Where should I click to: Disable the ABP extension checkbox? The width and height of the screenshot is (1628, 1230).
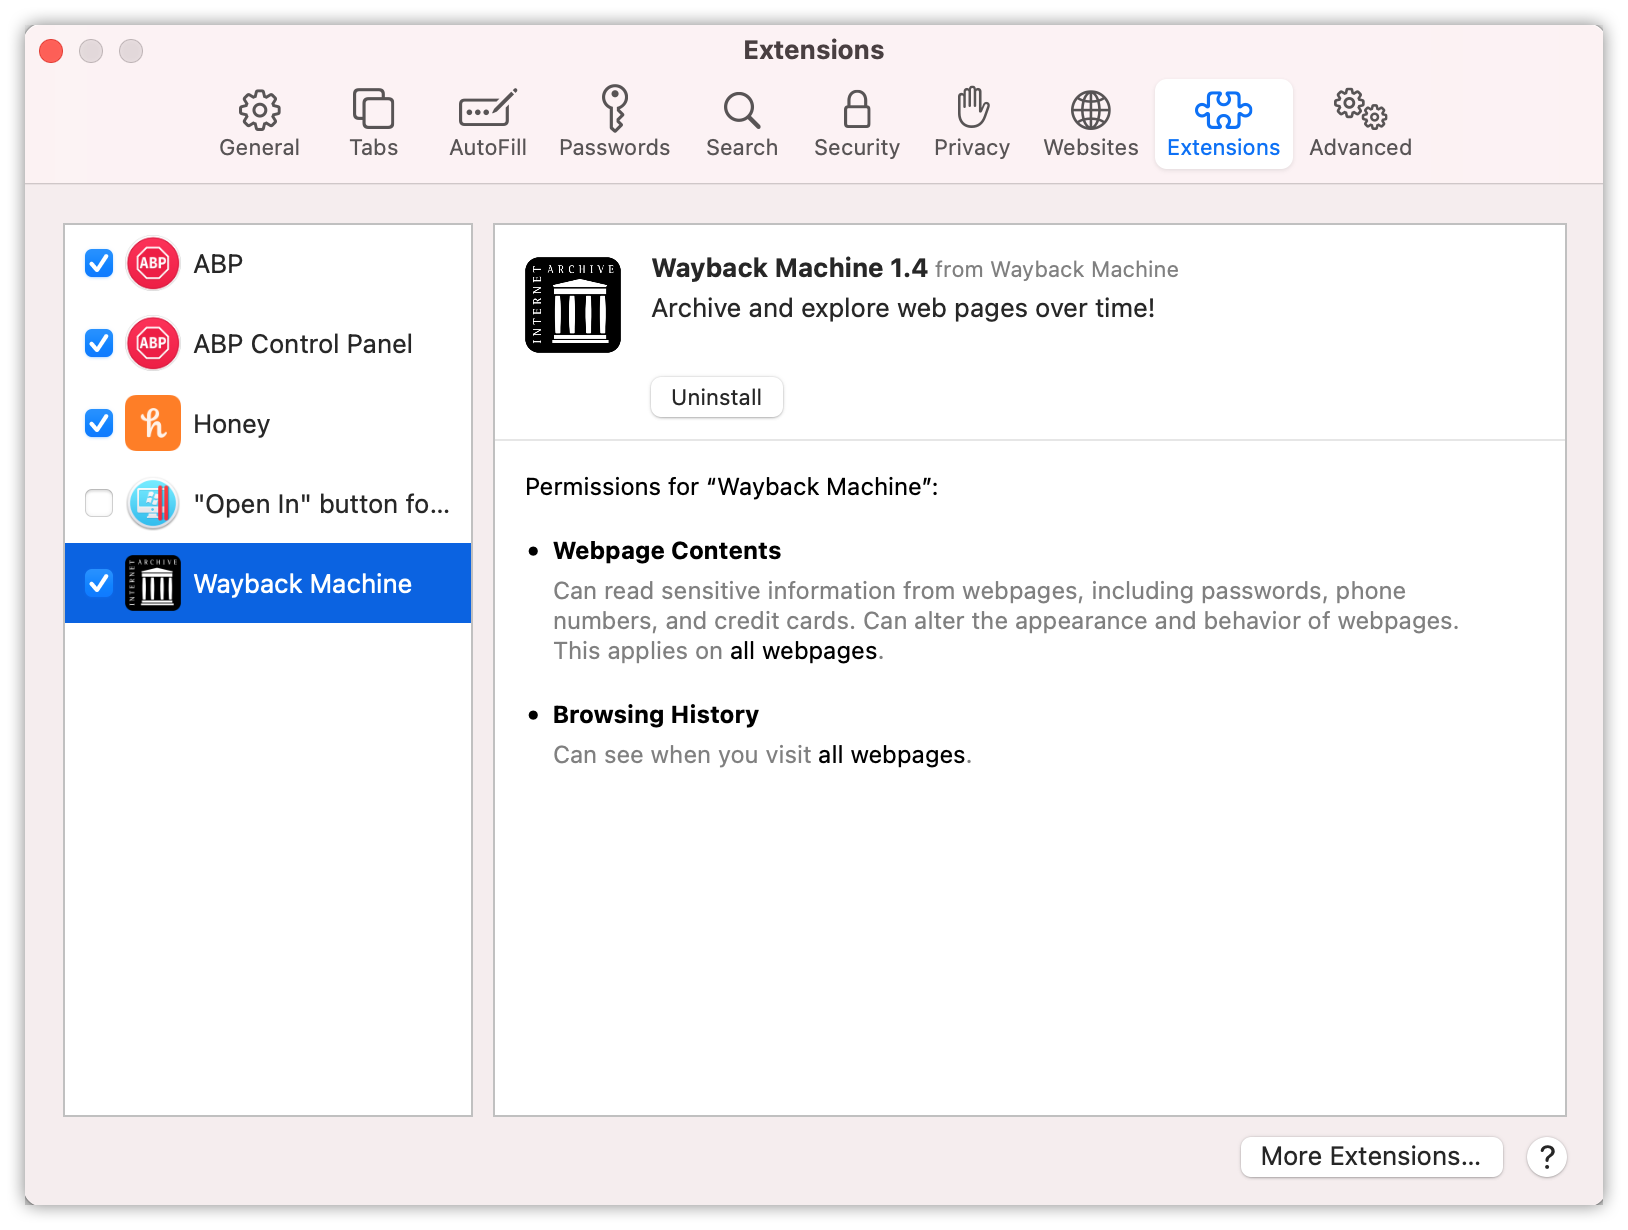pos(98,263)
